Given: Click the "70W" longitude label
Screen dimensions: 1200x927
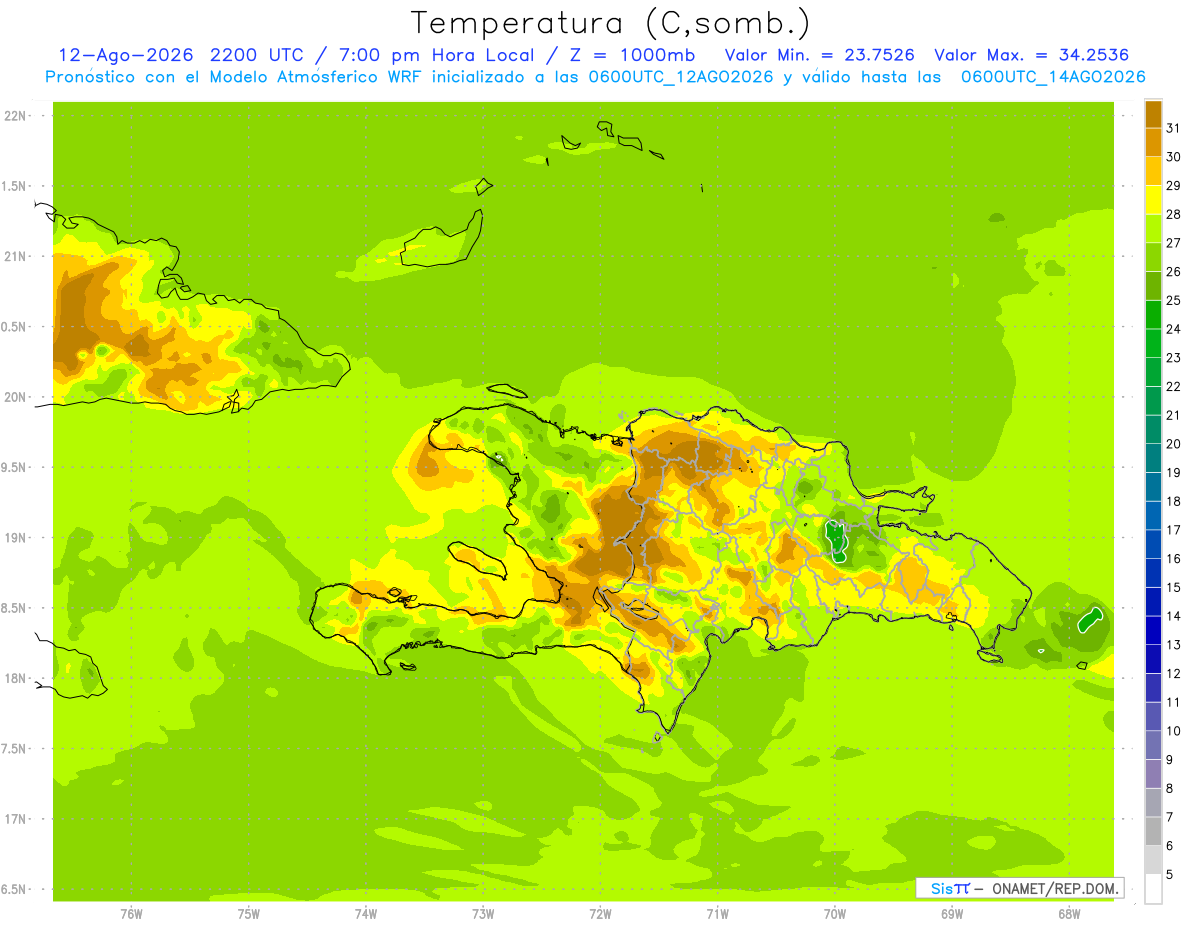Looking at the screenshot, I should point(835,914).
